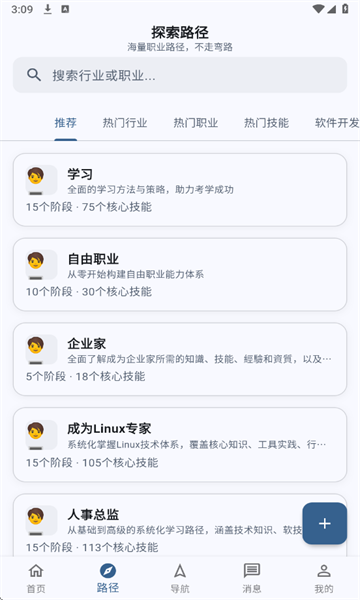The width and height of the screenshot is (360, 600).
Task: Open the 热门技能 tab
Action: (266, 123)
